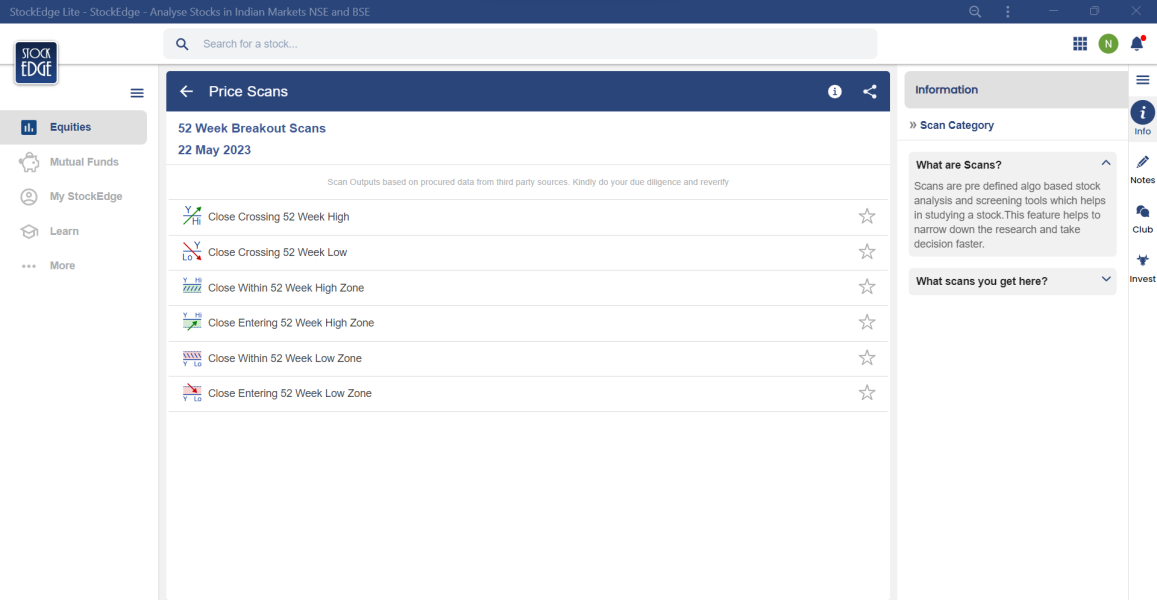Star the Close Crossing 52 Week Low scan
The width and height of the screenshot is (1157, 600).
(x=867, y=252)
